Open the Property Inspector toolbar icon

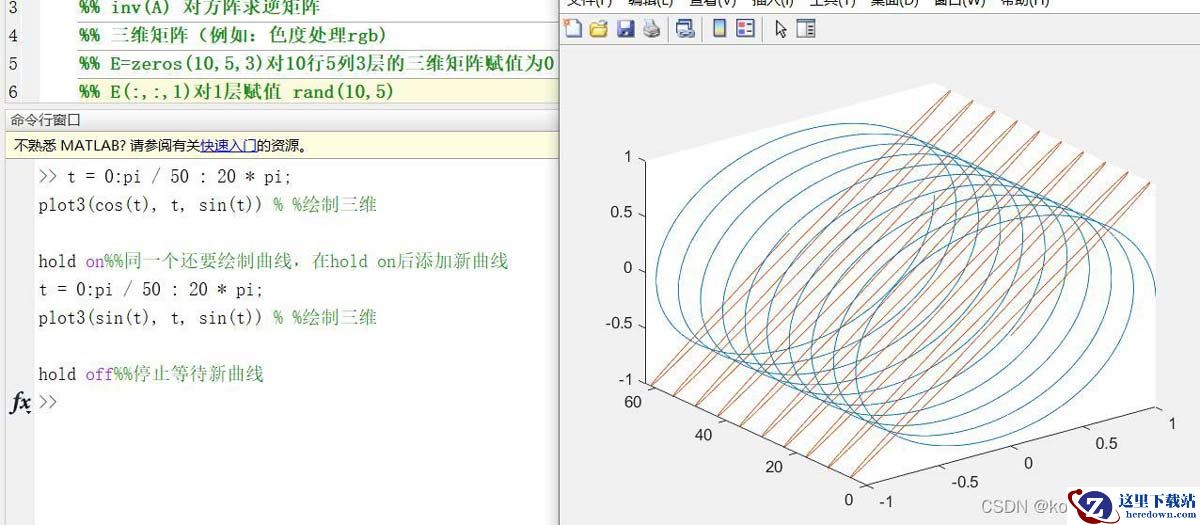tap(805, 28)
